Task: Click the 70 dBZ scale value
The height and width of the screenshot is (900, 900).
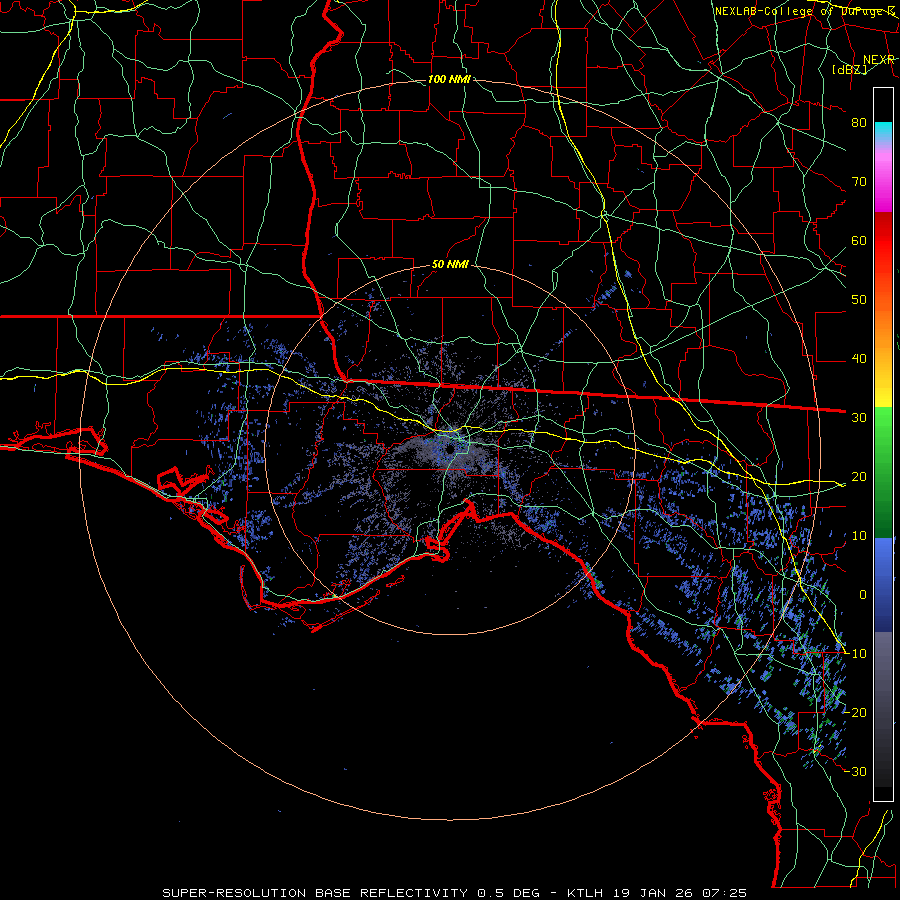Action: click(x=859, y=181)
